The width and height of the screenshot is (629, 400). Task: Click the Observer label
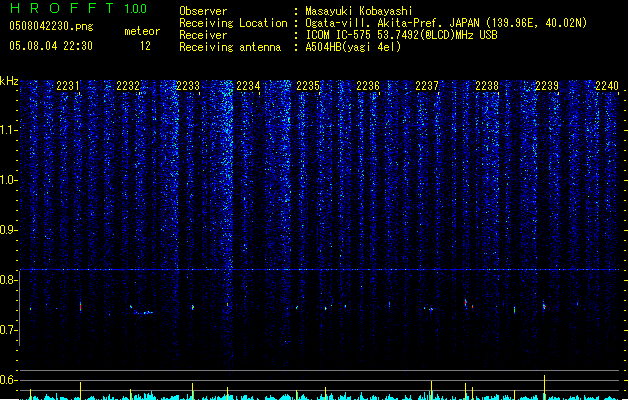203,11
